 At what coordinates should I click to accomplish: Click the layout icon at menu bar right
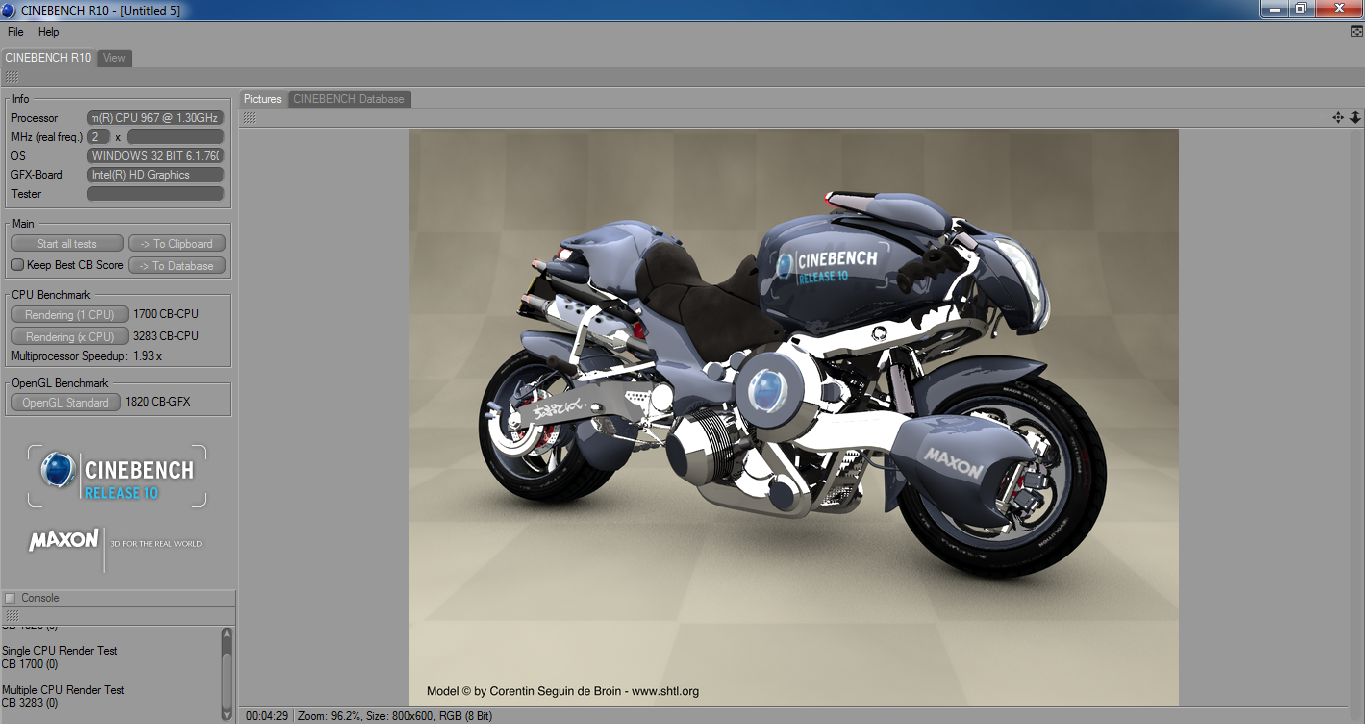tap(1356, 32)
